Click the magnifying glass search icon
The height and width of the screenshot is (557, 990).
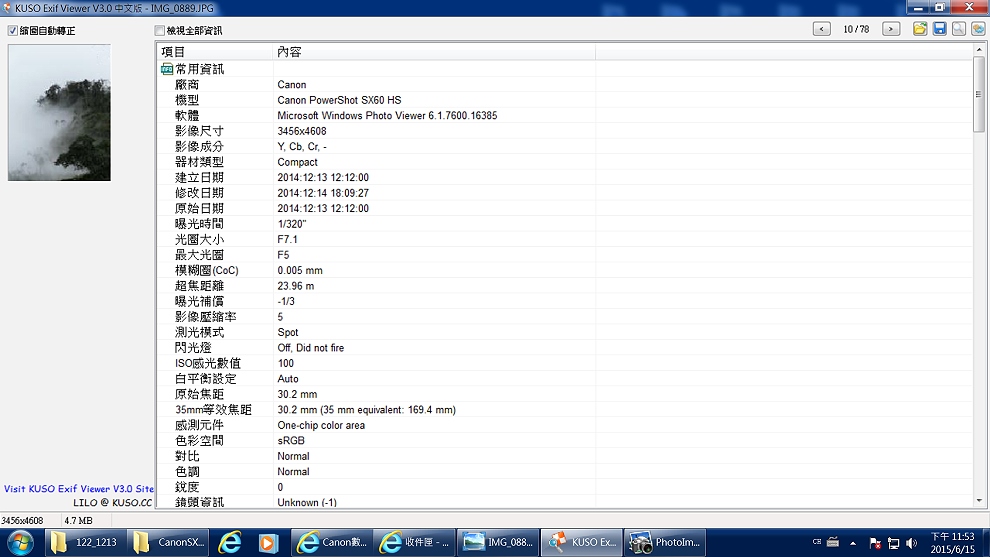pos(958,29)
